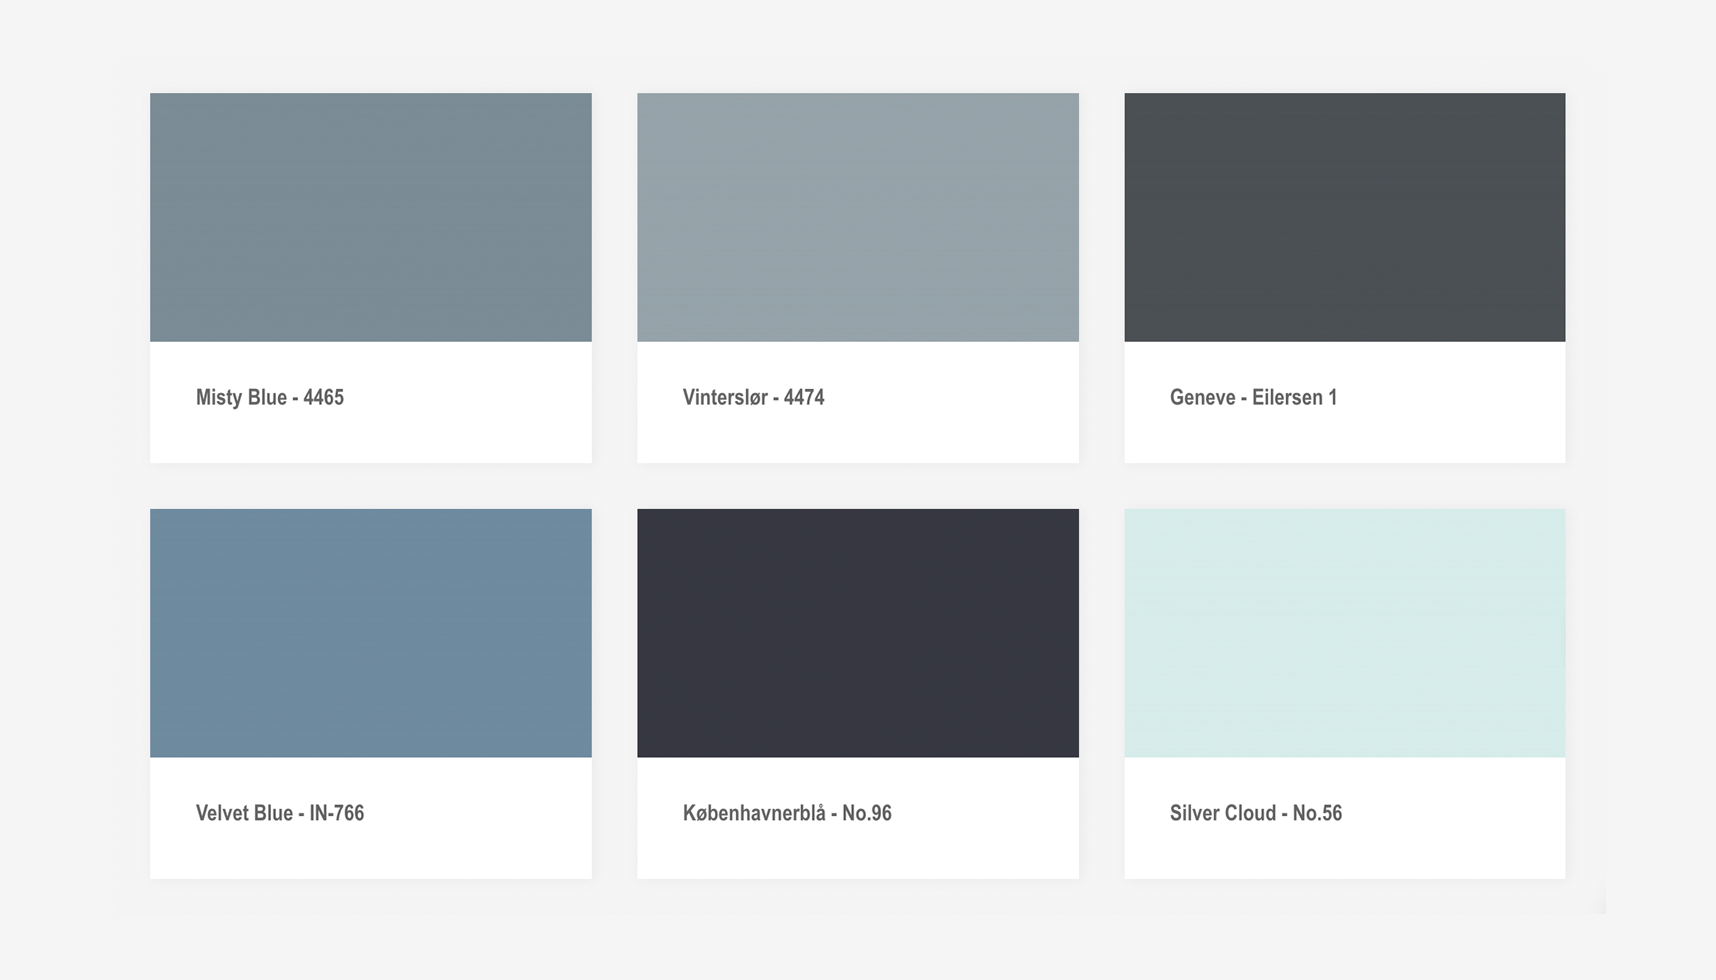The height and width of the screenshot is (980, 1716).
Task: Click the color code 4474 text
Action: (804, 398)
